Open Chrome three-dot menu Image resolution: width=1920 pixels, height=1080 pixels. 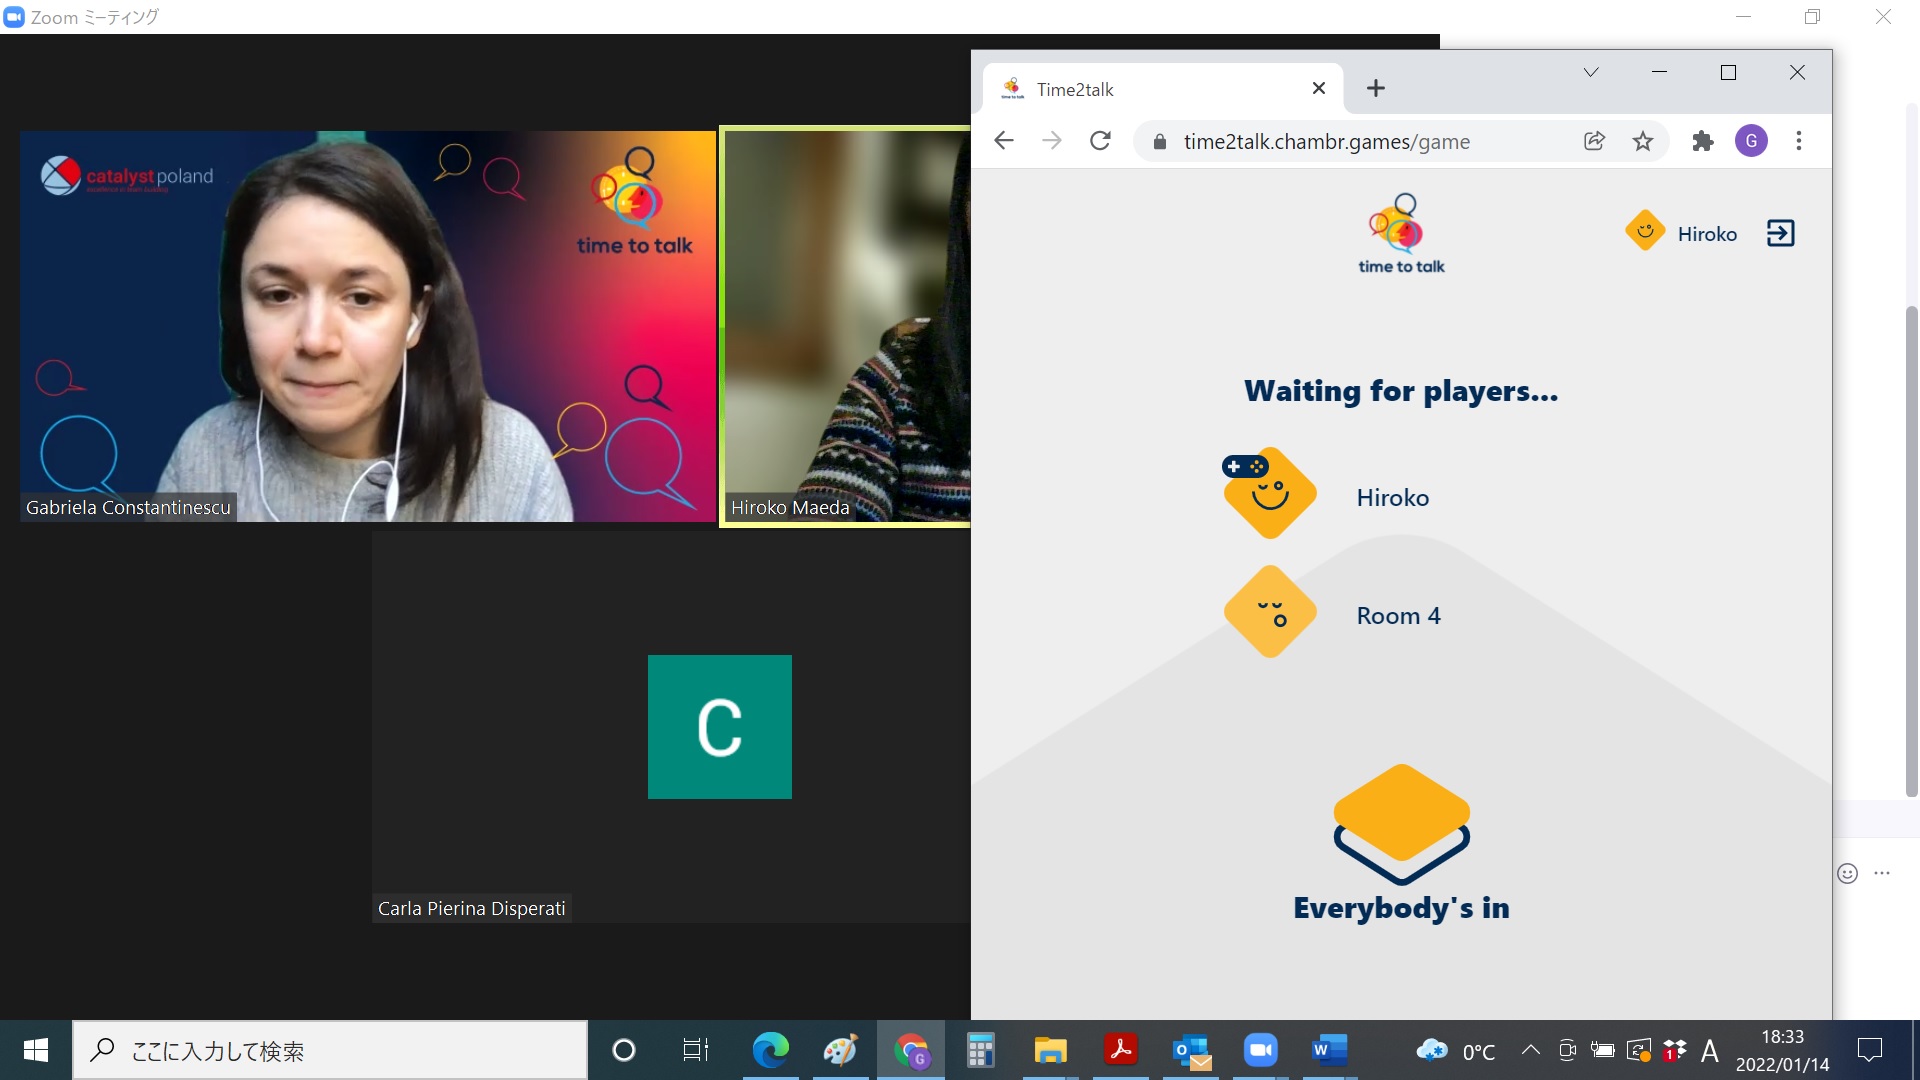tap(1799, 141)
